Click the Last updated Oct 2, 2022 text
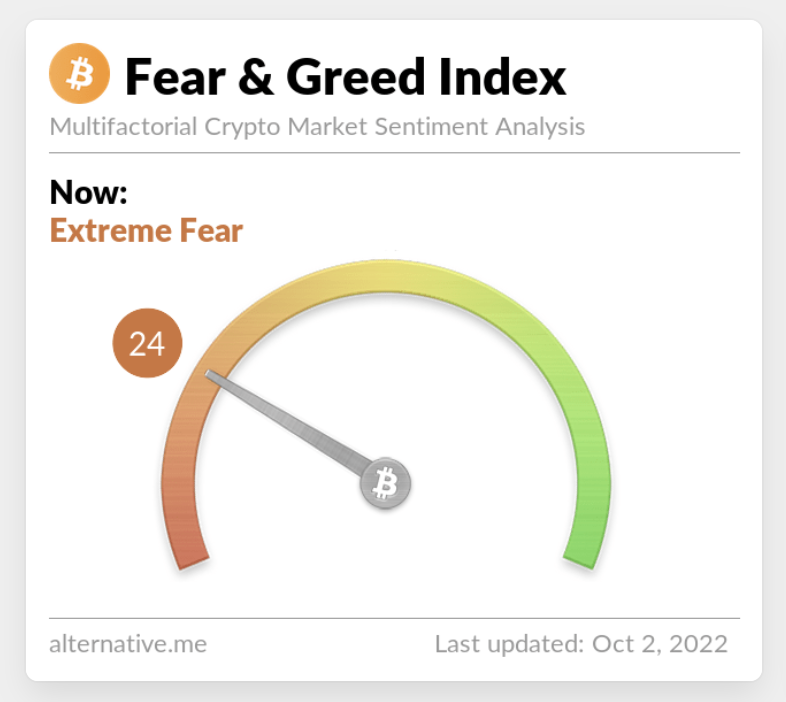 point(581,644)
